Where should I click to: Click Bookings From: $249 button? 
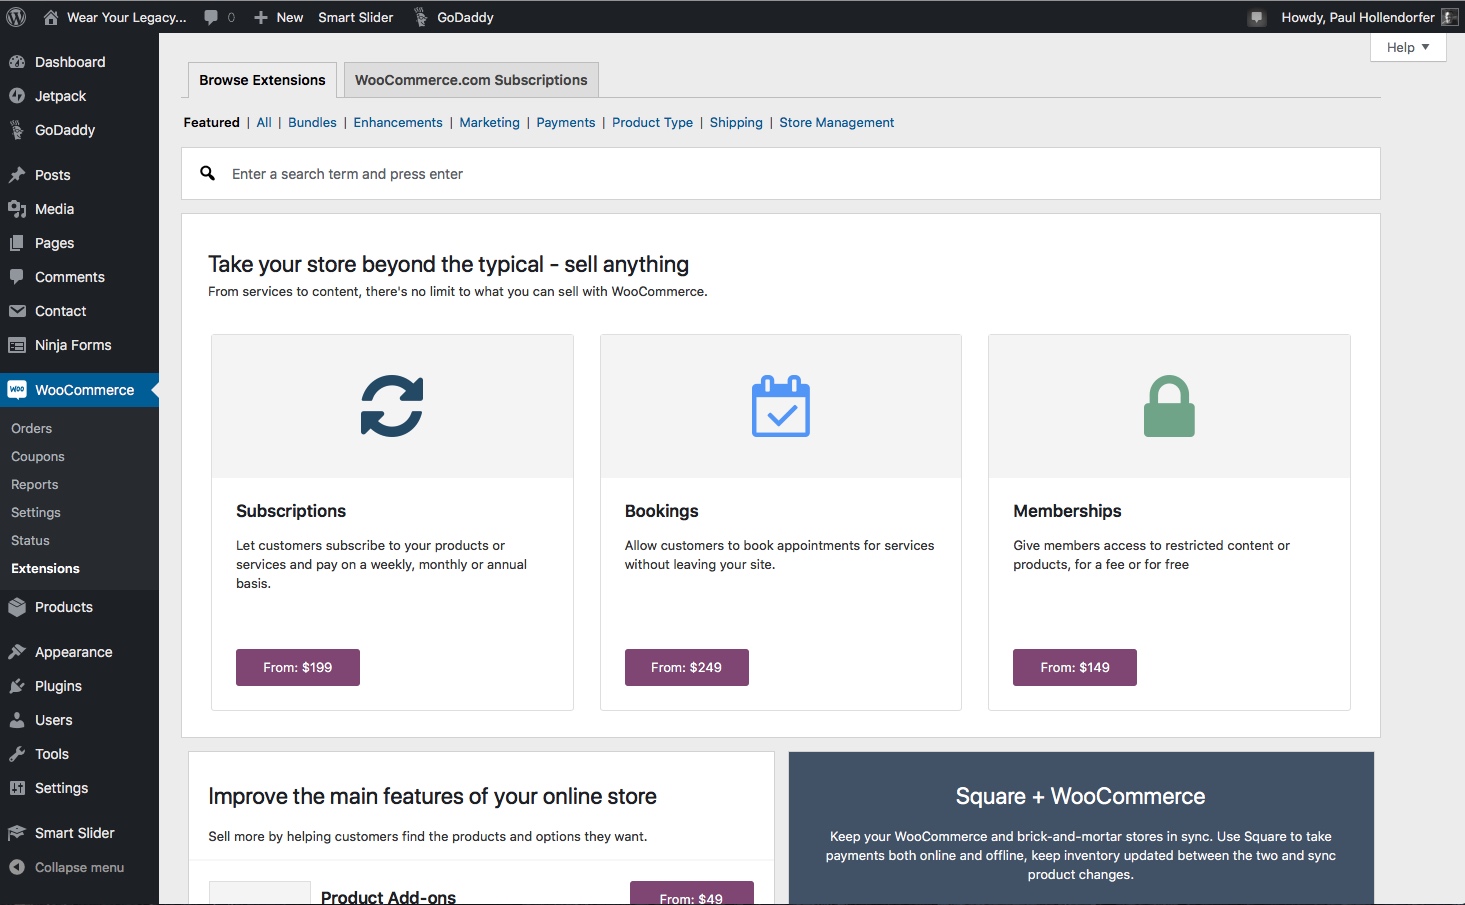(687, 667)
